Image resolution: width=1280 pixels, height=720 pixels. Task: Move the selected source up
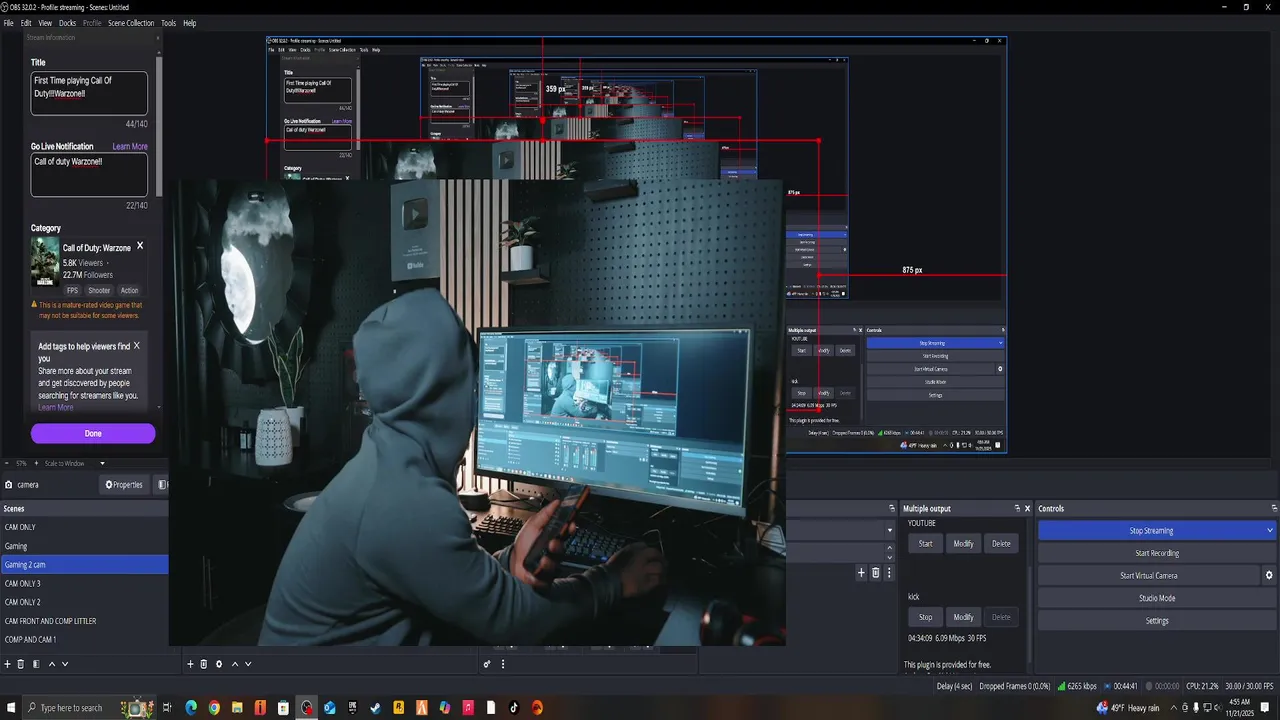[x=235, y=664]
